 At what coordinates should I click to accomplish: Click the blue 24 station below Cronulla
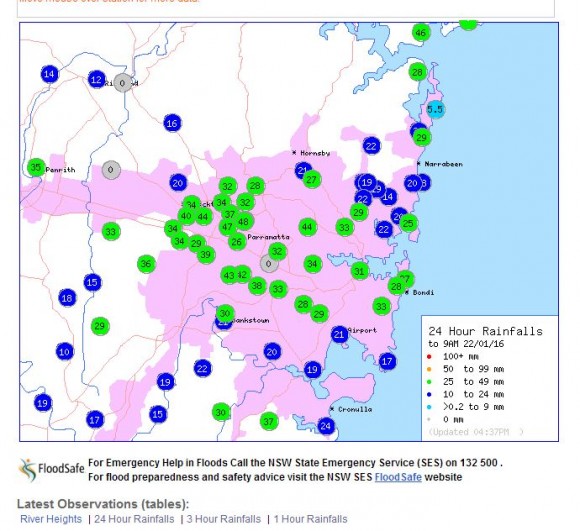[x=326, y=426]
